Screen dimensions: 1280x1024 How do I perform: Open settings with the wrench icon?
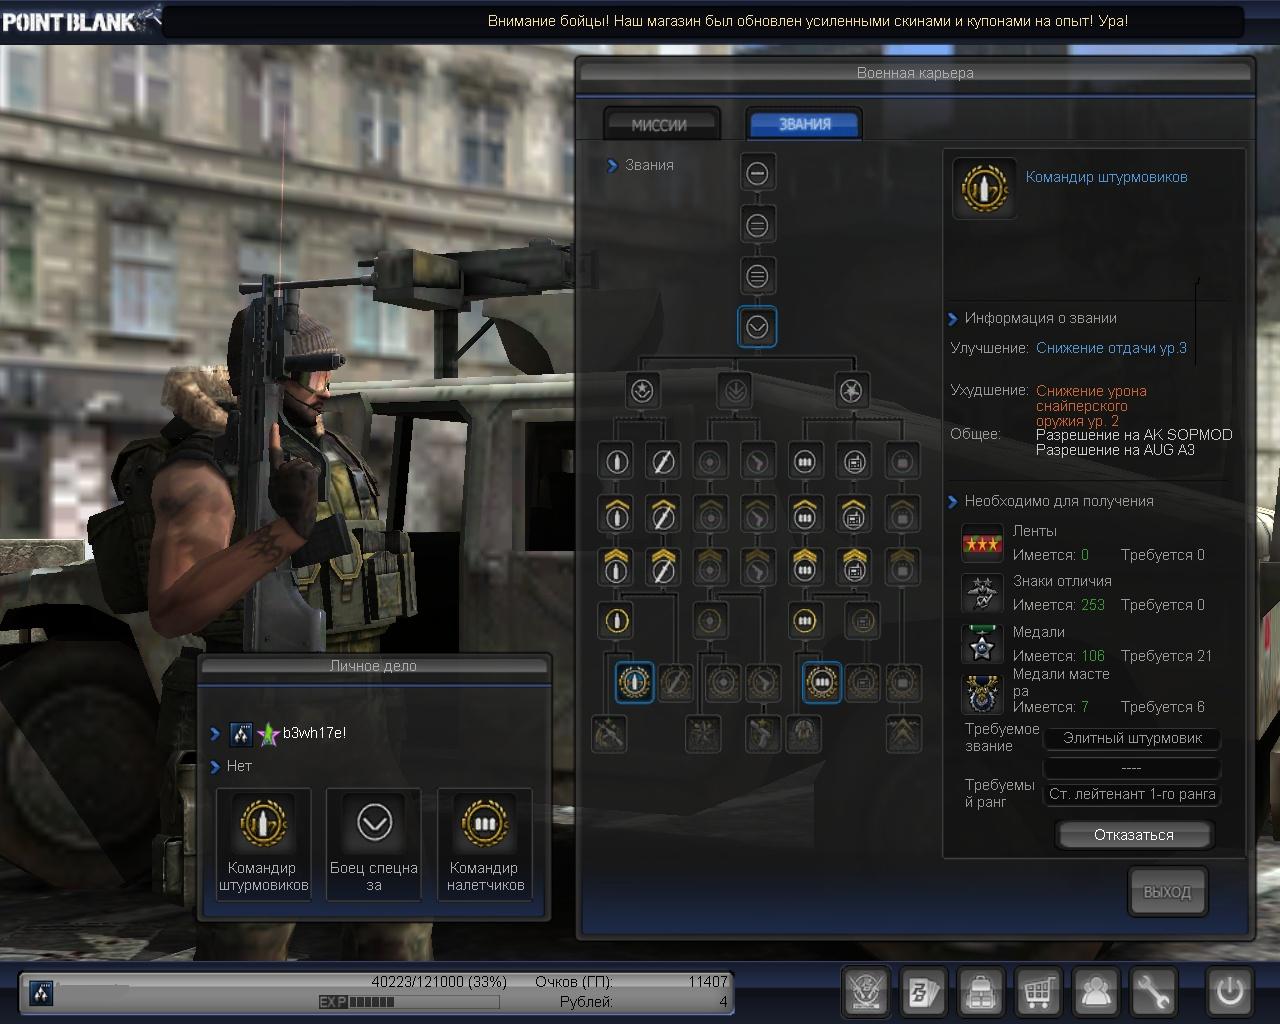[1153, 993]
